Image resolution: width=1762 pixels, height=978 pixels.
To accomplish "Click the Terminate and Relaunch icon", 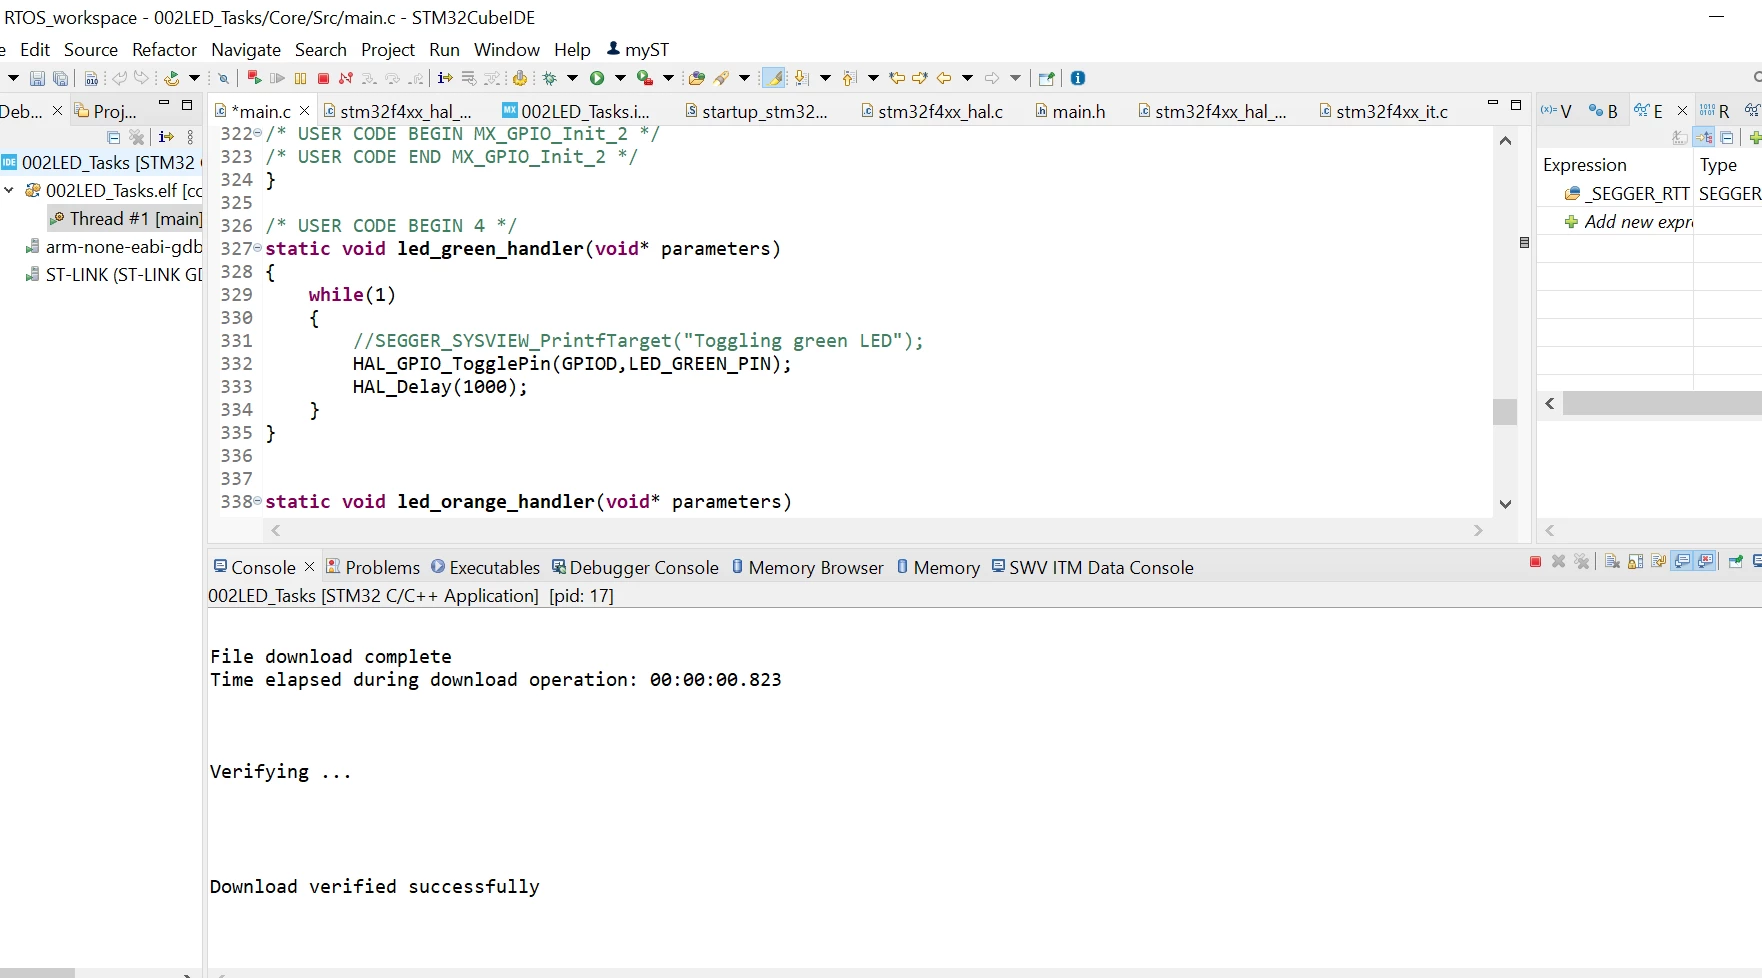I will click(x=255, y=78).
